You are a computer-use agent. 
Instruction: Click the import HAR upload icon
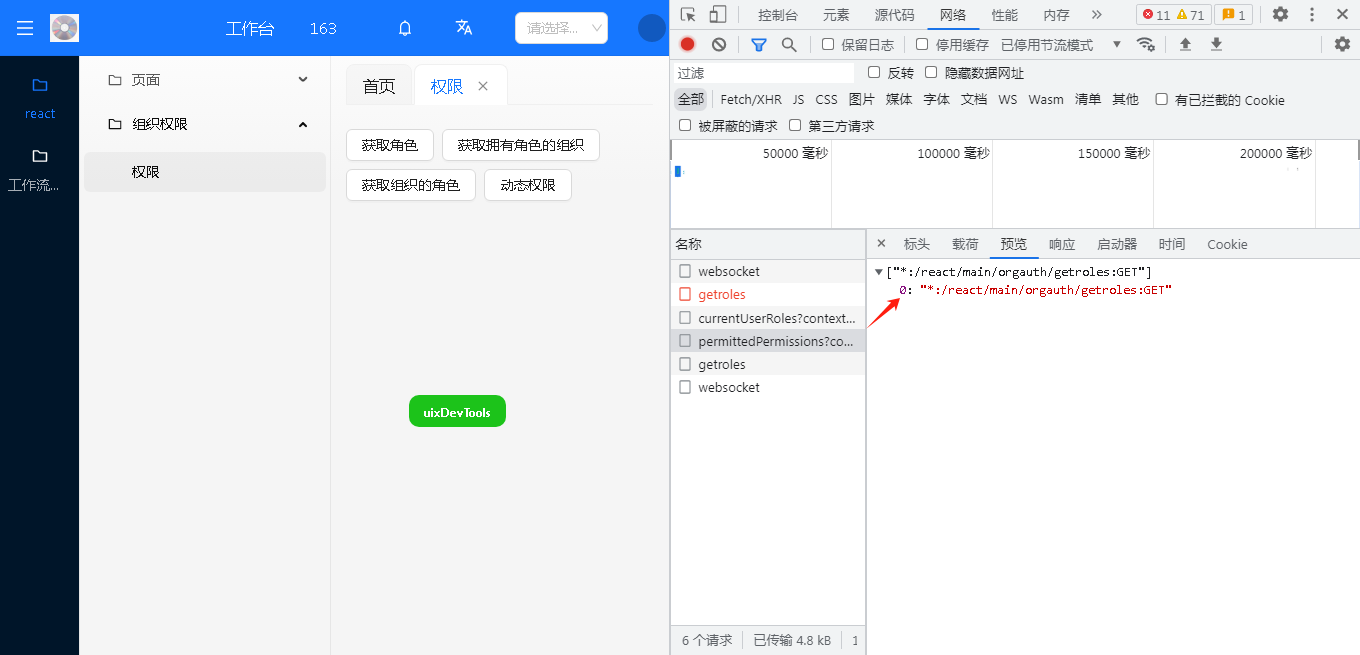(1185, 44)
